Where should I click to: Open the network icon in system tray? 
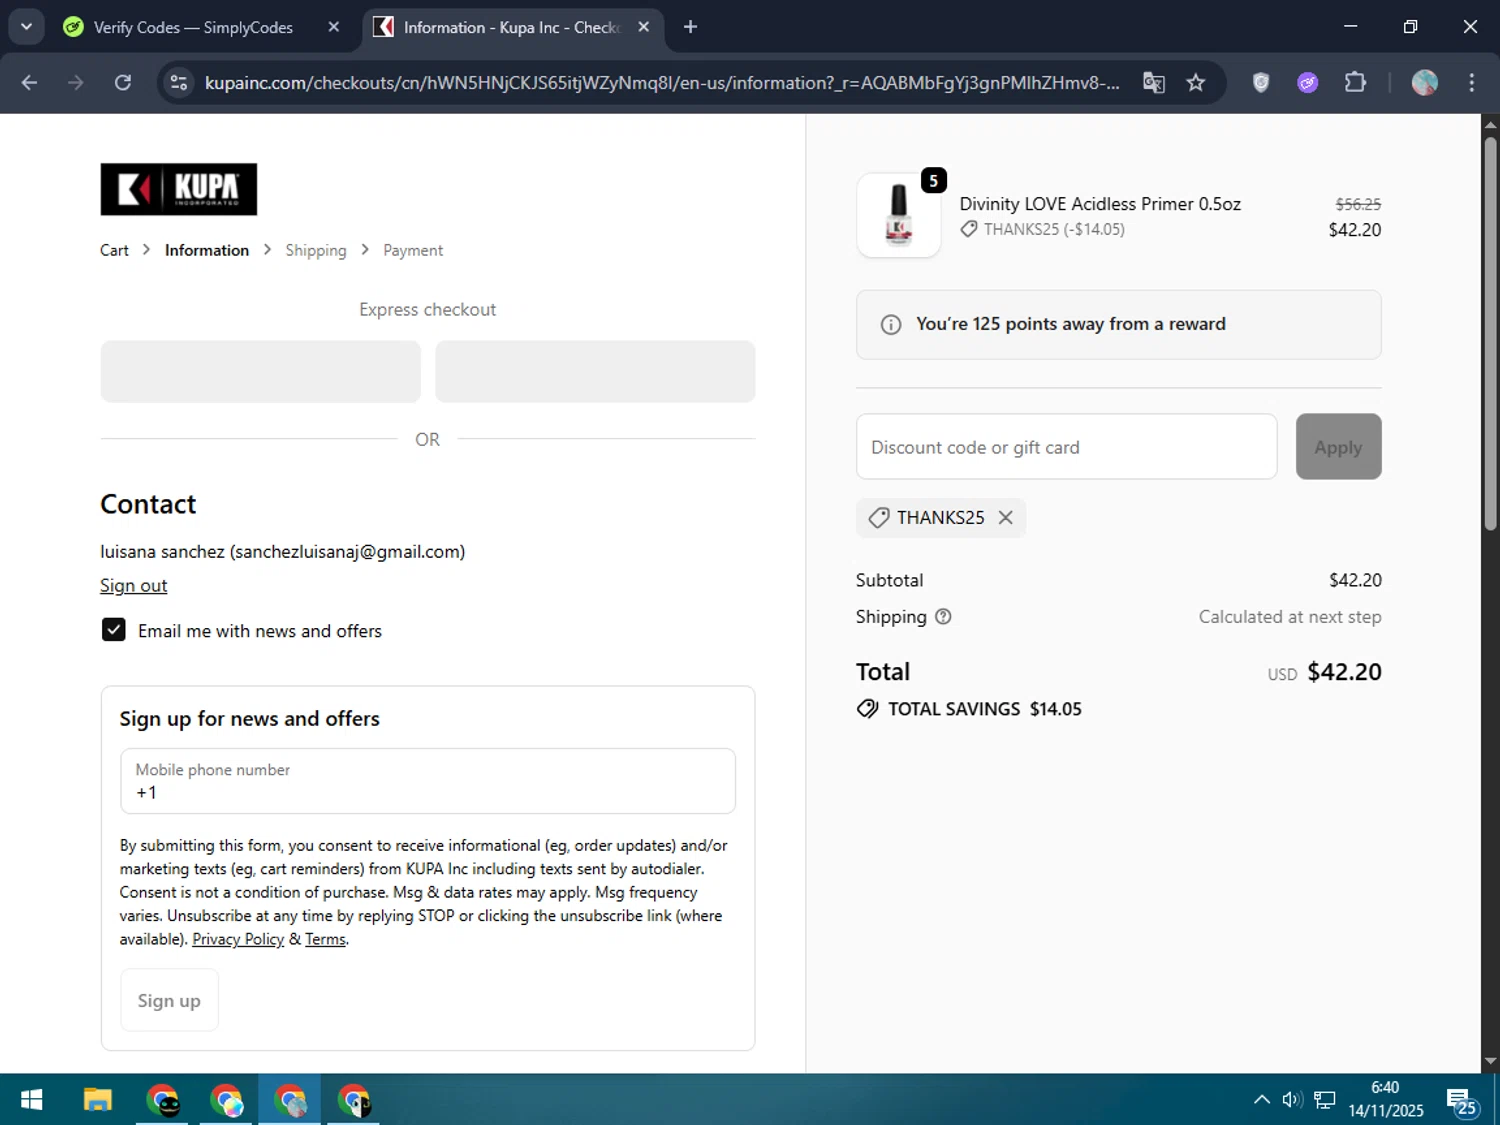(x=1325, y=1100)
